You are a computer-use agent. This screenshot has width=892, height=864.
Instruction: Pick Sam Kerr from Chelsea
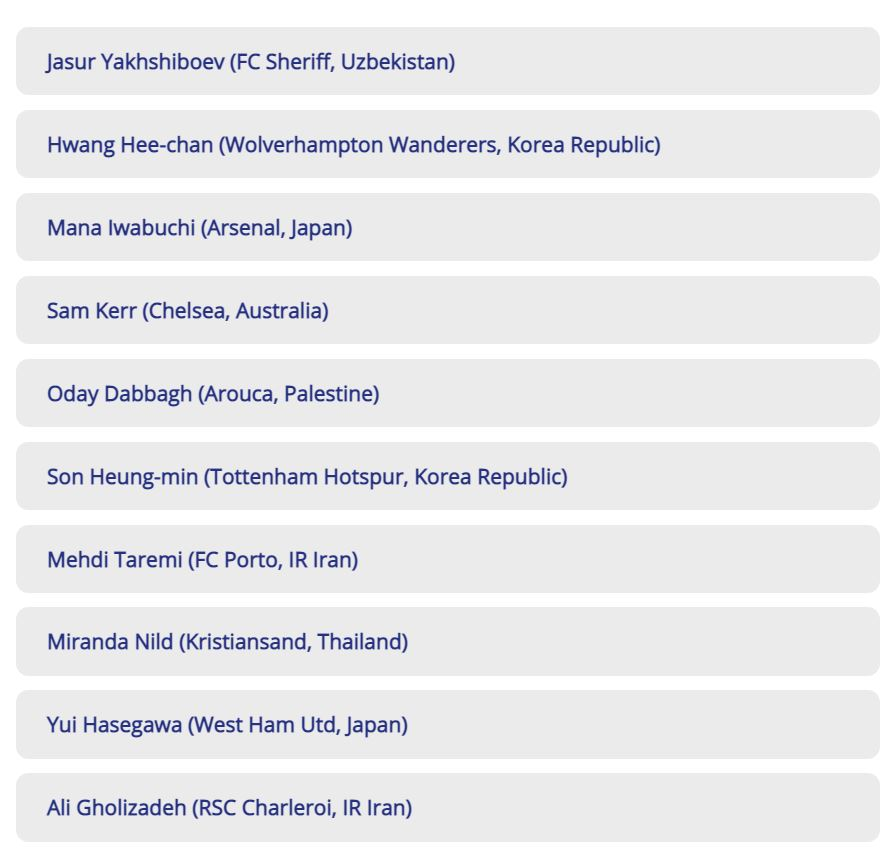(188, 311)
